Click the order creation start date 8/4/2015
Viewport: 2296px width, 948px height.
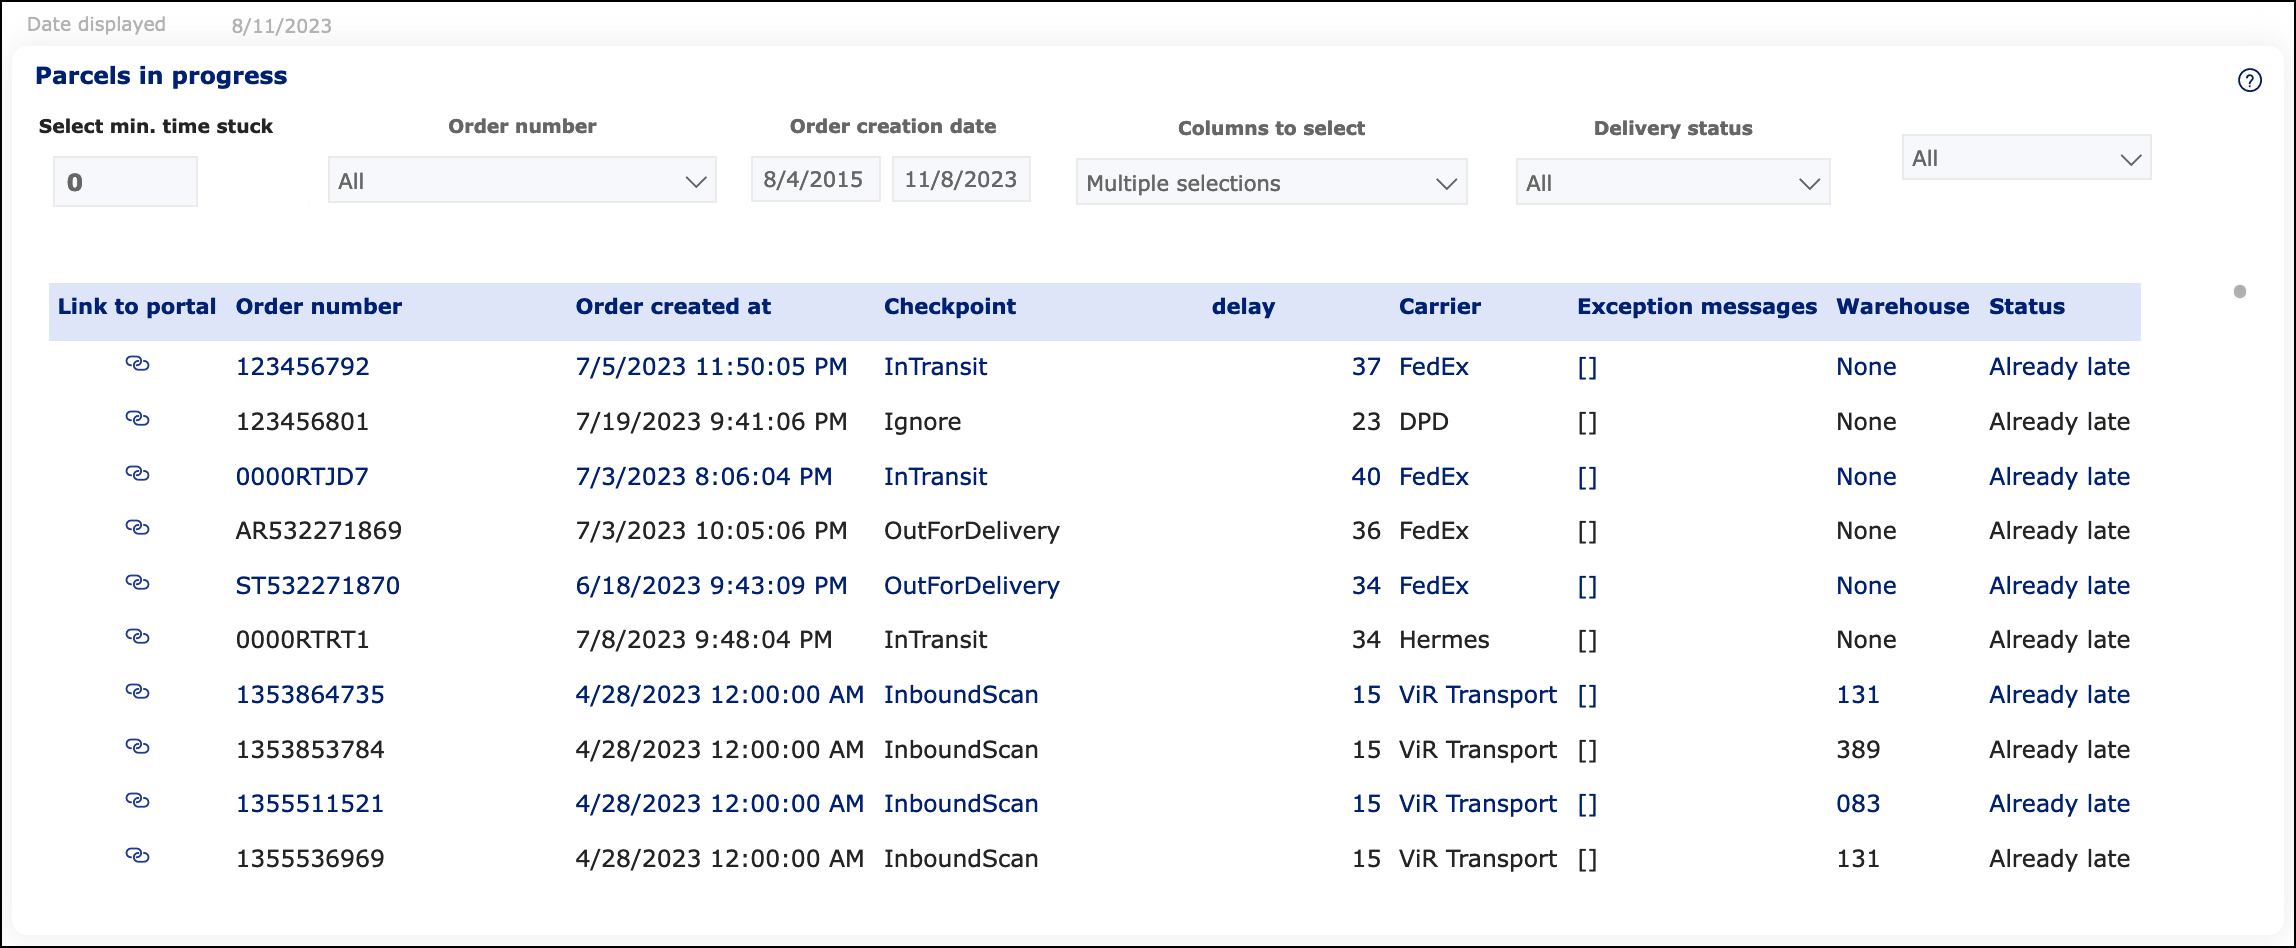point(814,180)
